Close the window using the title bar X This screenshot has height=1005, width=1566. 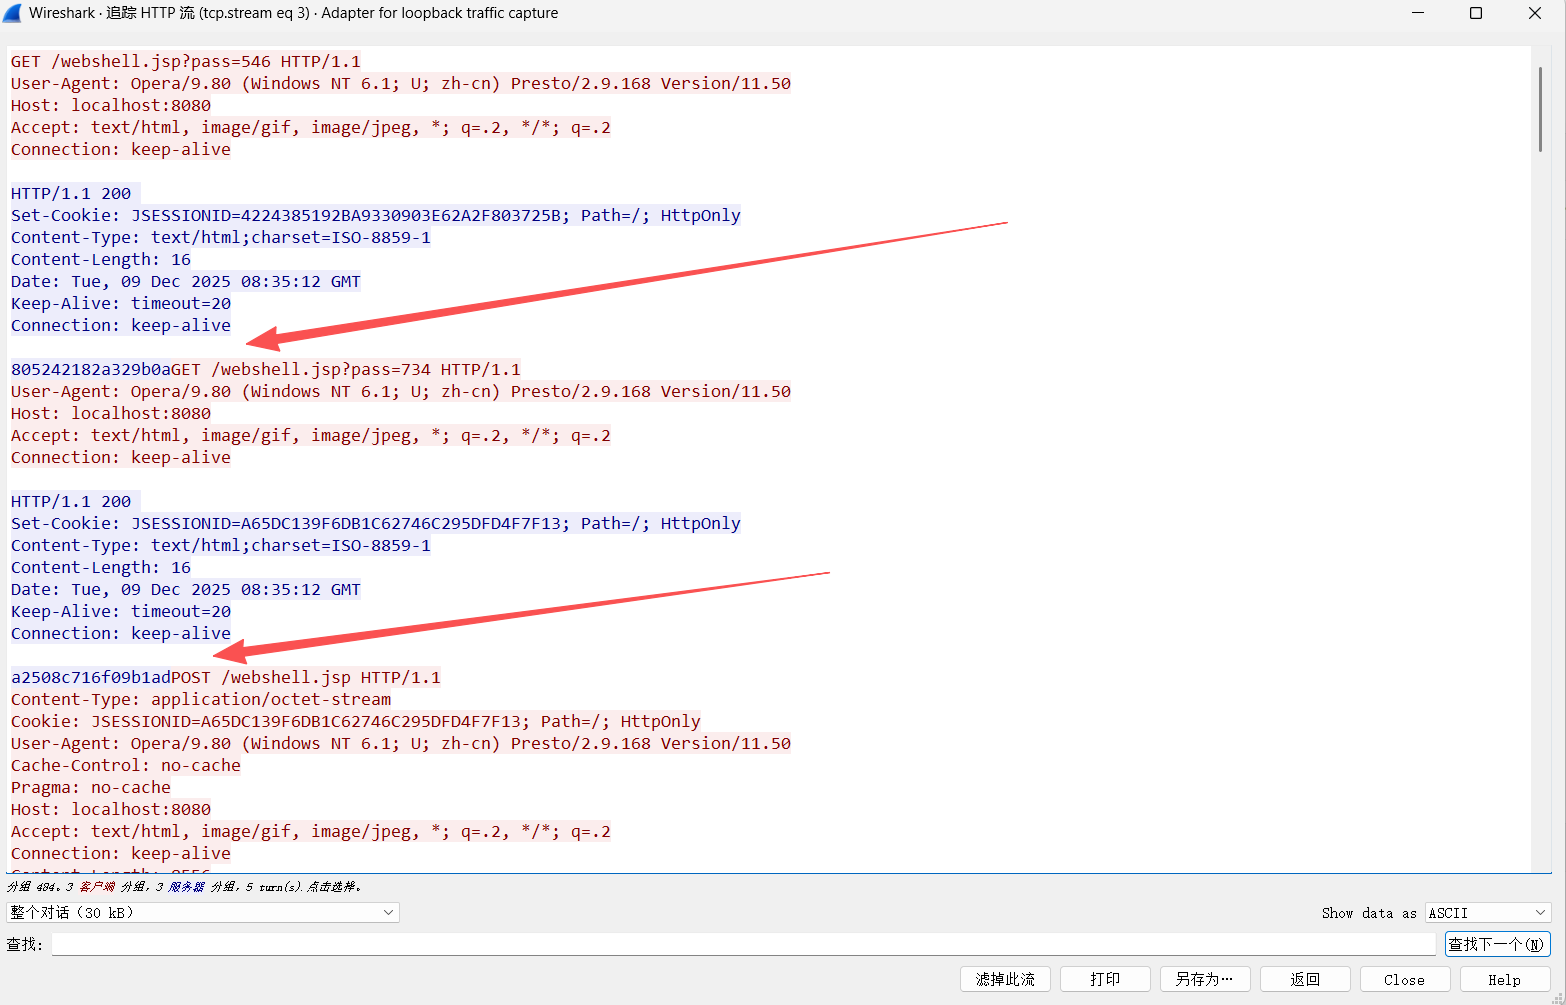click(1535, 13)
